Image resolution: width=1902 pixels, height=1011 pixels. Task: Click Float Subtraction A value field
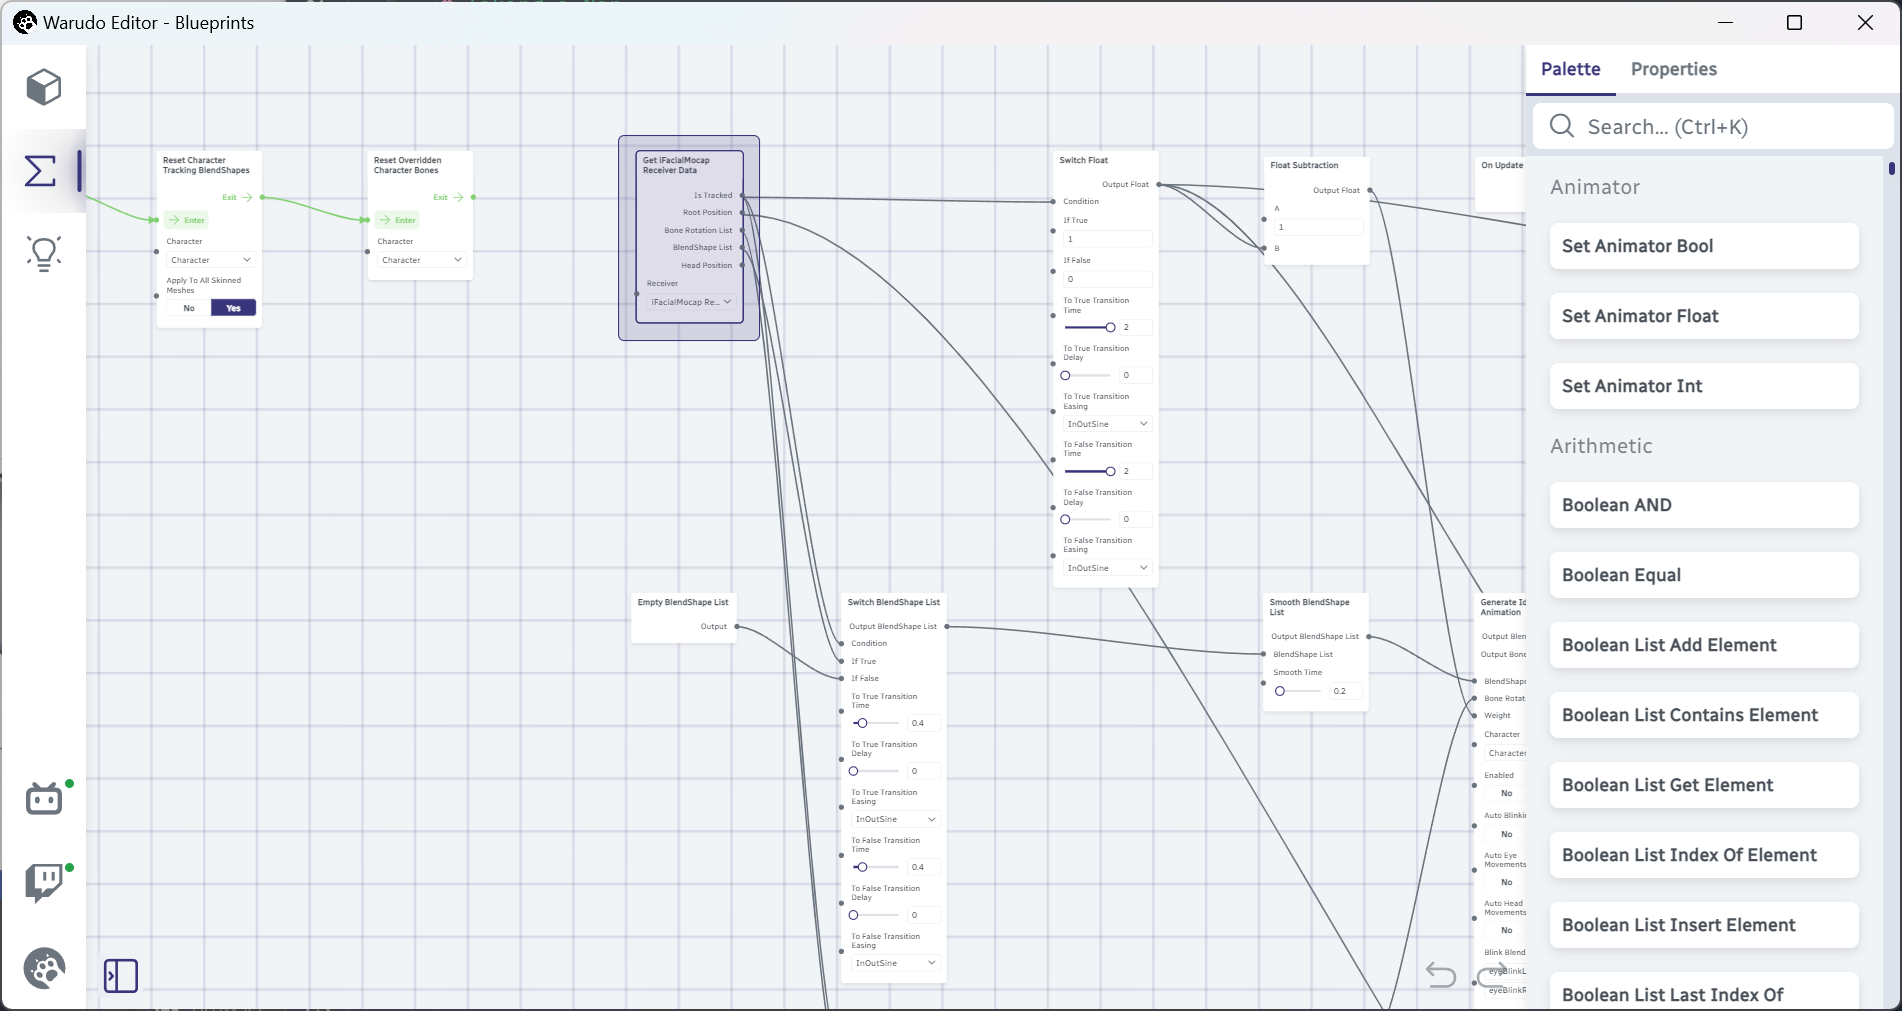pos(1319,227)
